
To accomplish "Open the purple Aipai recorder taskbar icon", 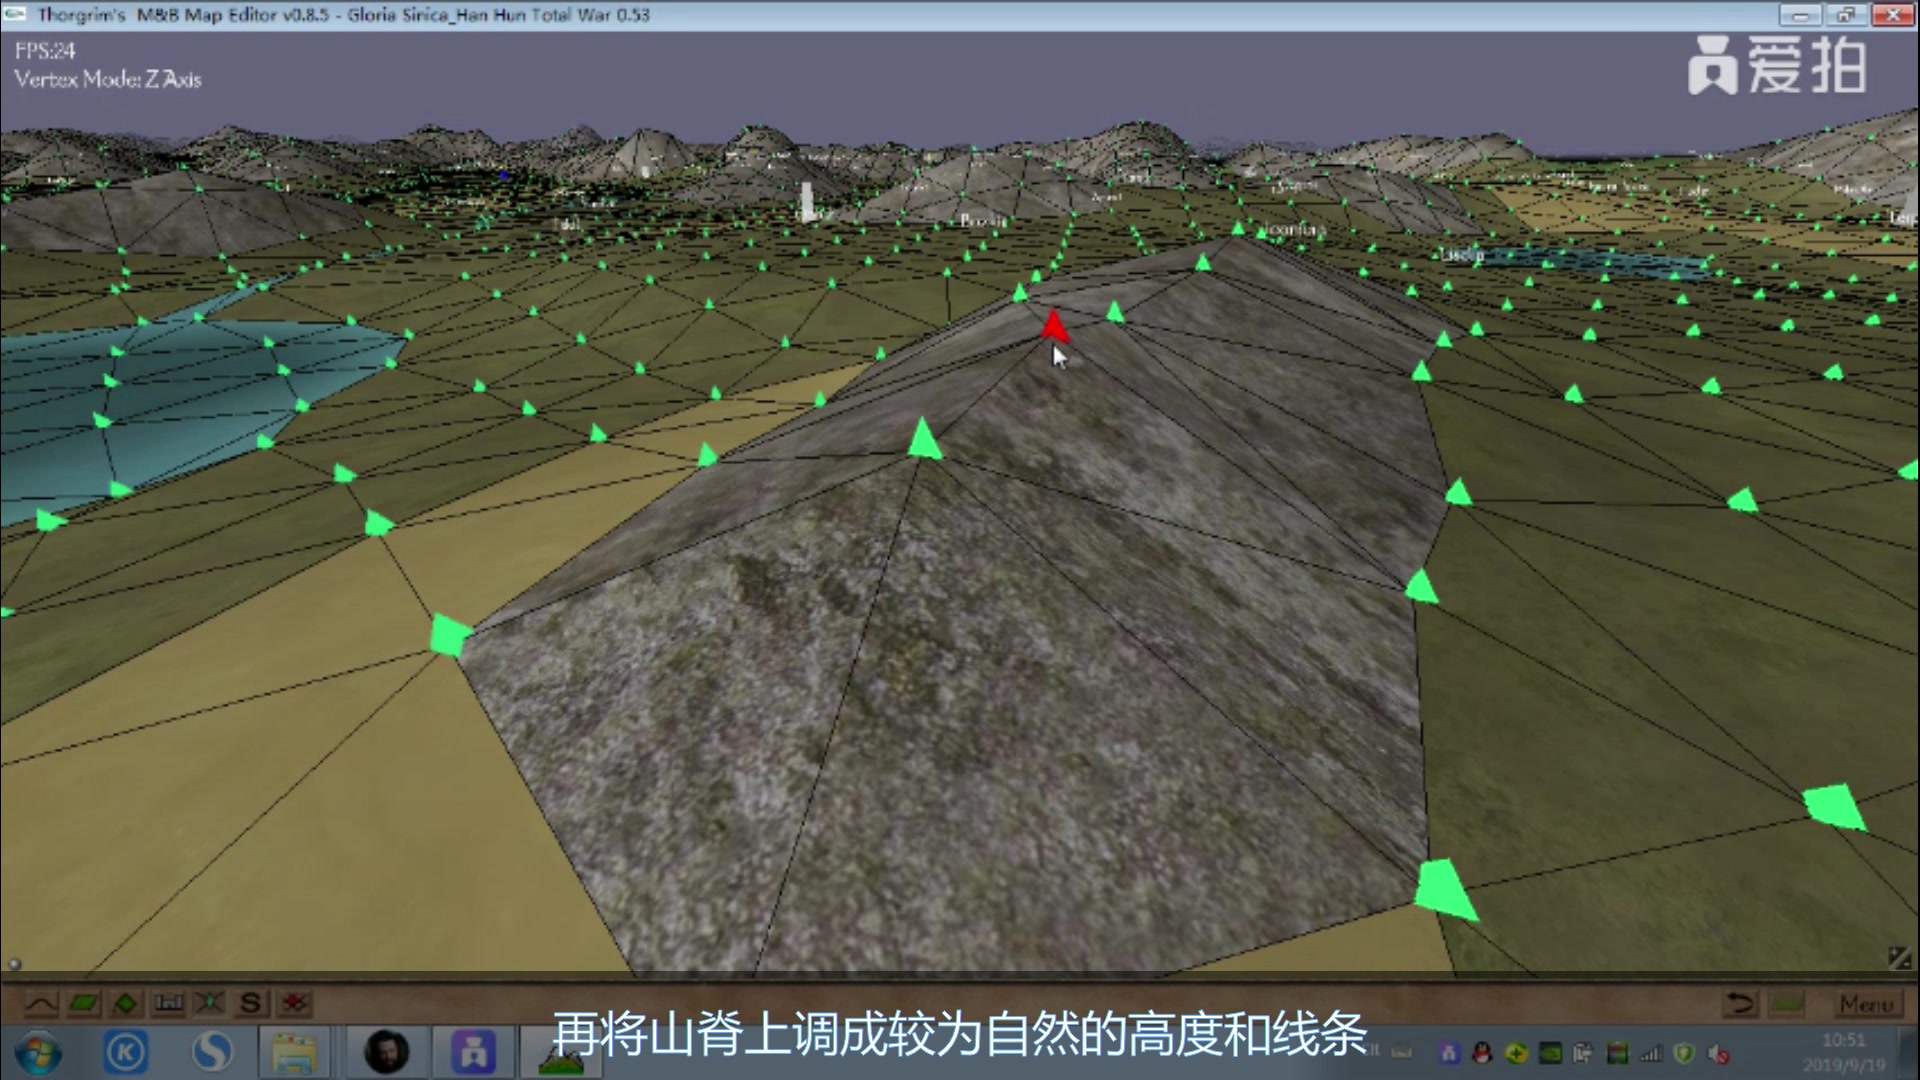I will (473, 1053).
